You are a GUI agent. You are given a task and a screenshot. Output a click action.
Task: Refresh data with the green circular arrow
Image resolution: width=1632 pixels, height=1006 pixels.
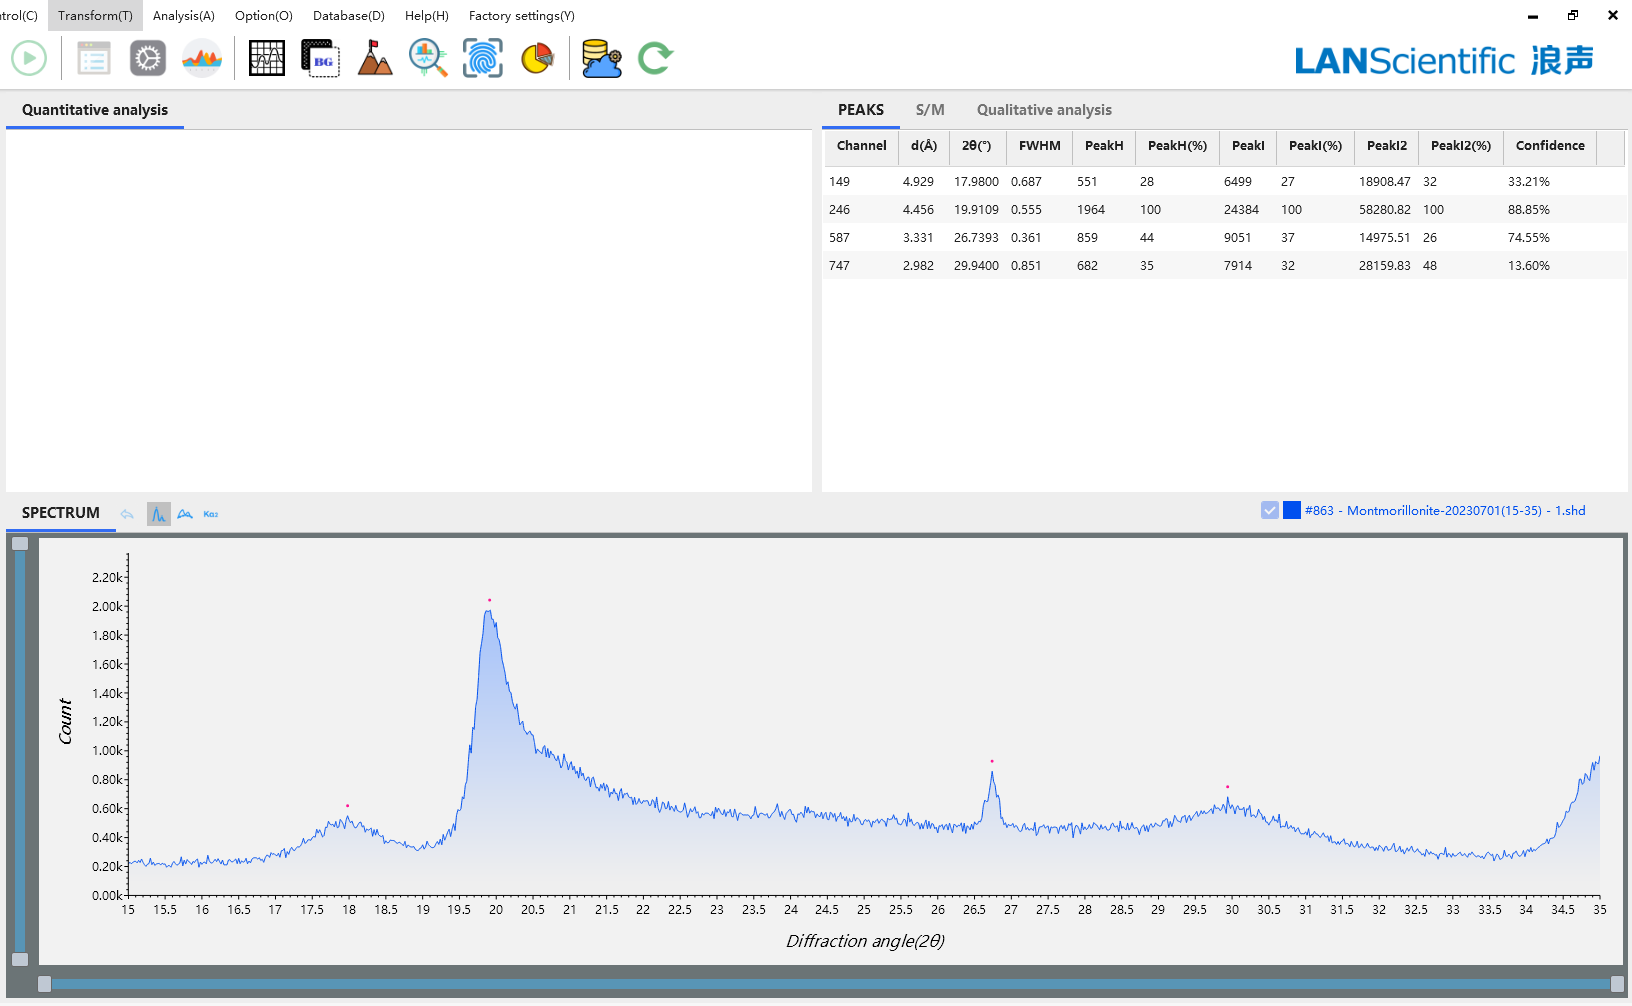coord(656,58)
